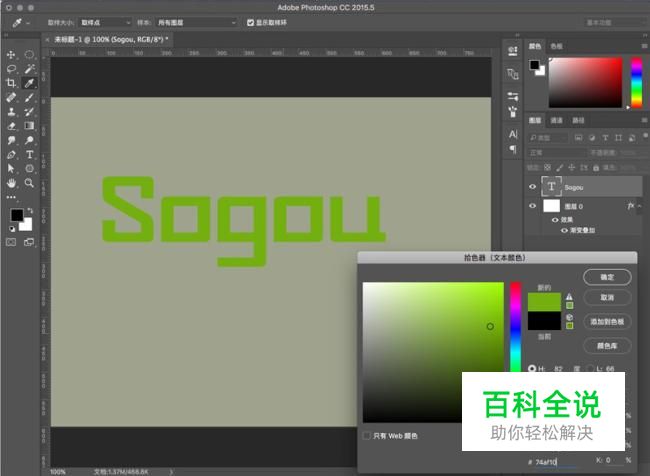This screenshot has height=476, width=650.
Task: Select the Eraser tool
Action: click(x=11, y=126)
